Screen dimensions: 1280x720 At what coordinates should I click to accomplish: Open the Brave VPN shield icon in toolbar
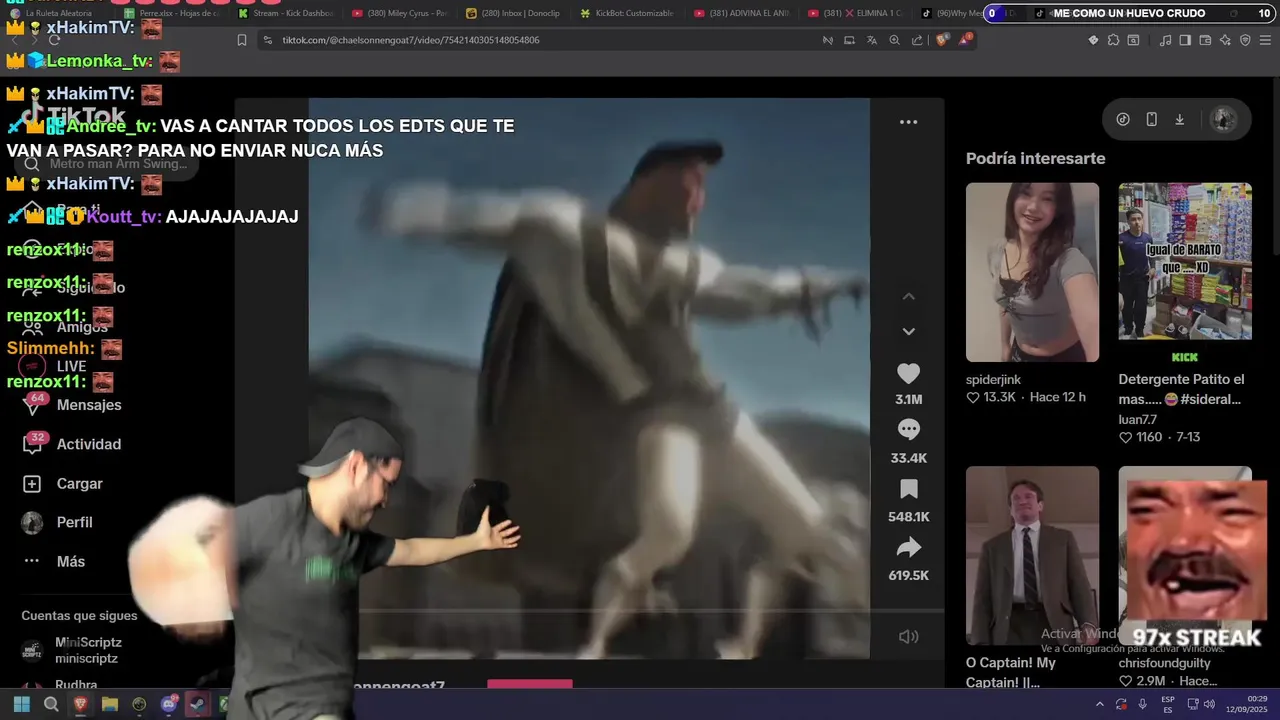(1245, 40)
